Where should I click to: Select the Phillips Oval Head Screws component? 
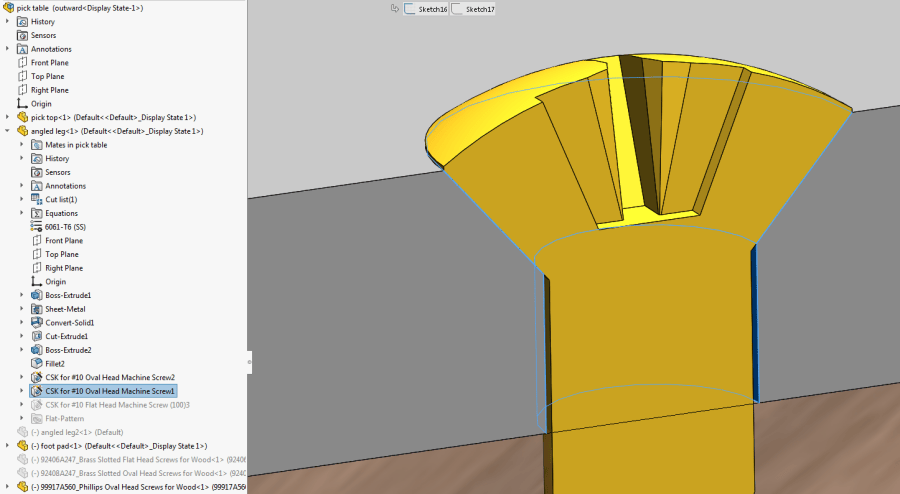click(138, 487)
